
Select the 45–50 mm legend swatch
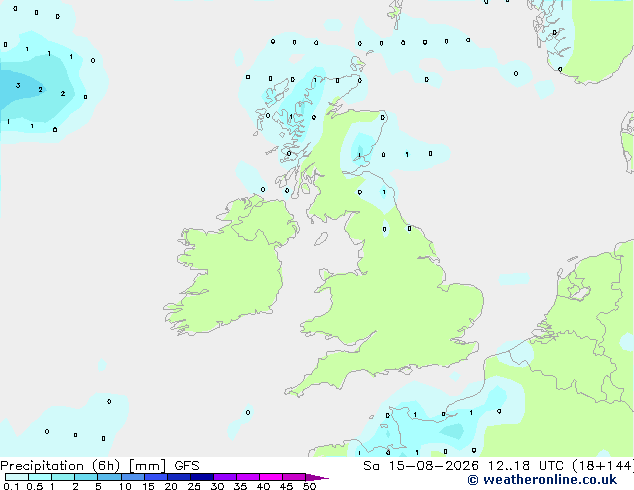[294, 477]
